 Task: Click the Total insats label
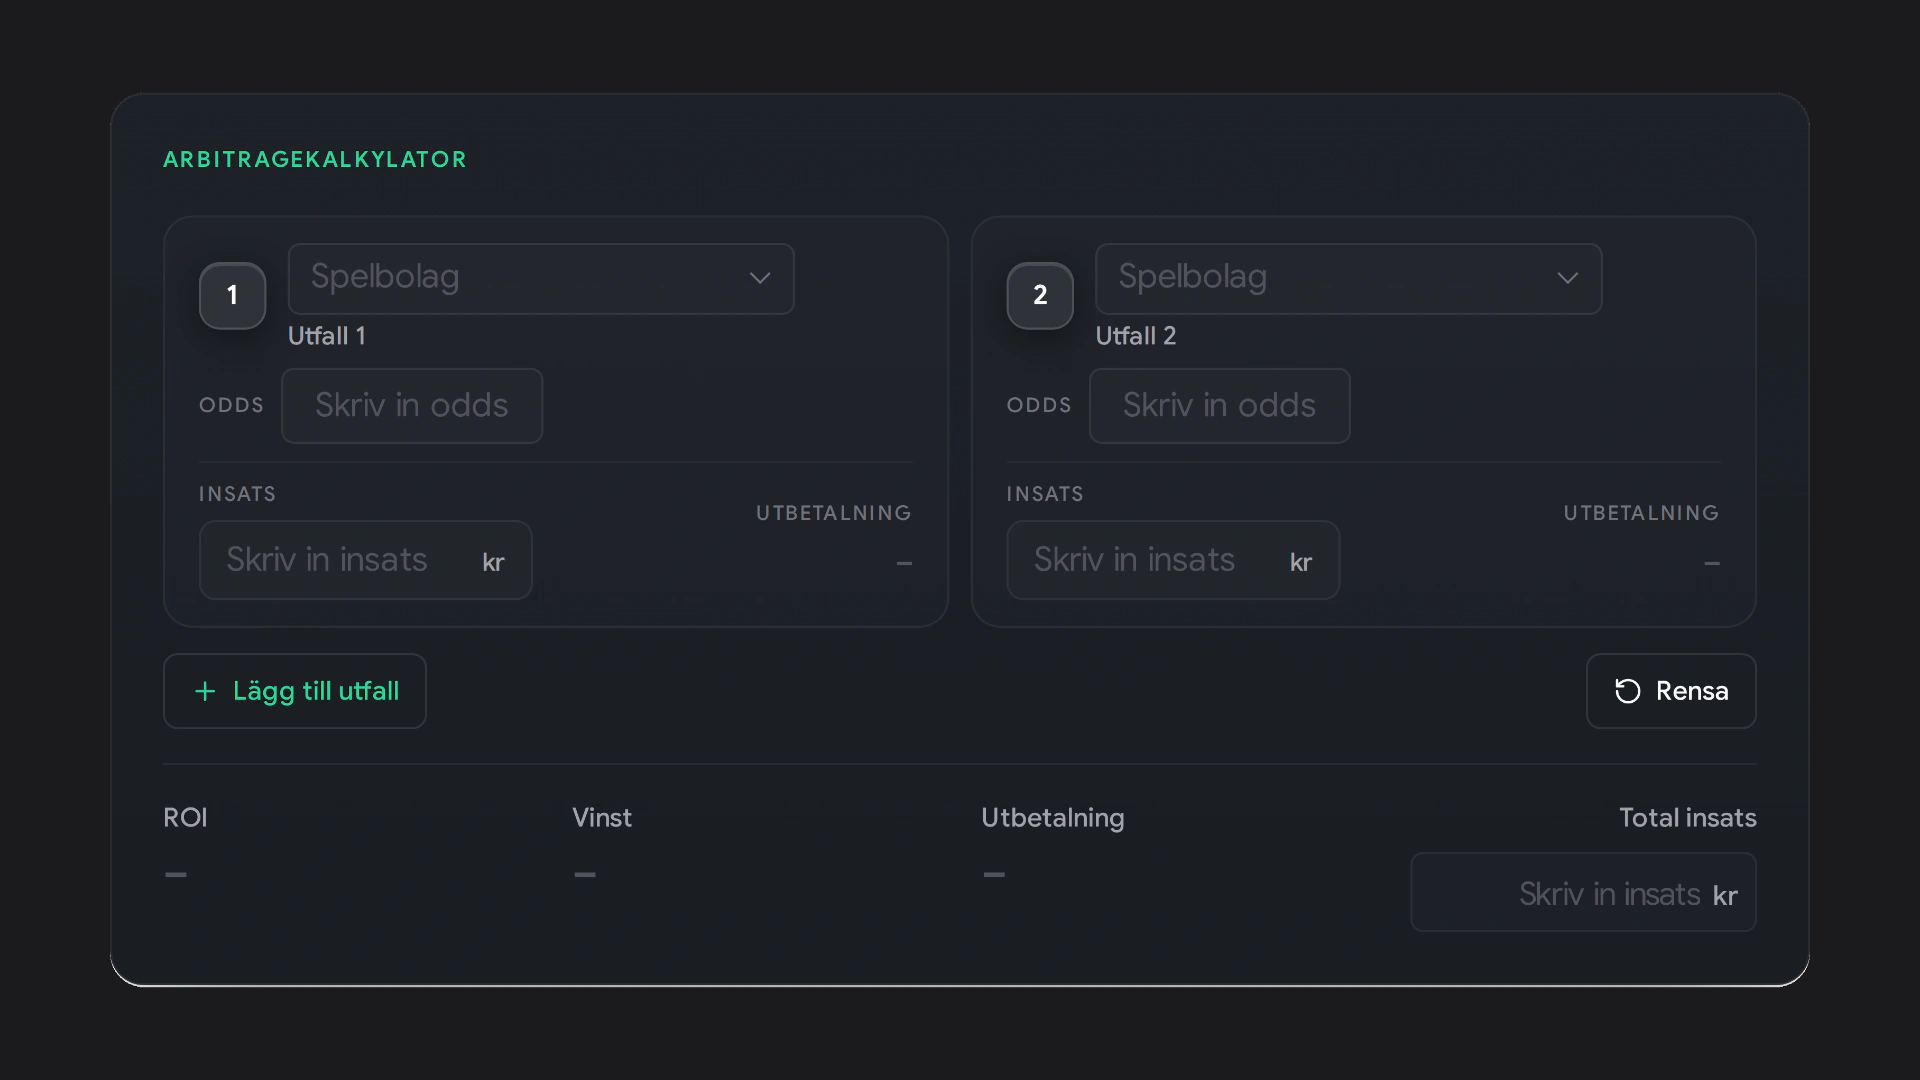(x=1688, y=818)
